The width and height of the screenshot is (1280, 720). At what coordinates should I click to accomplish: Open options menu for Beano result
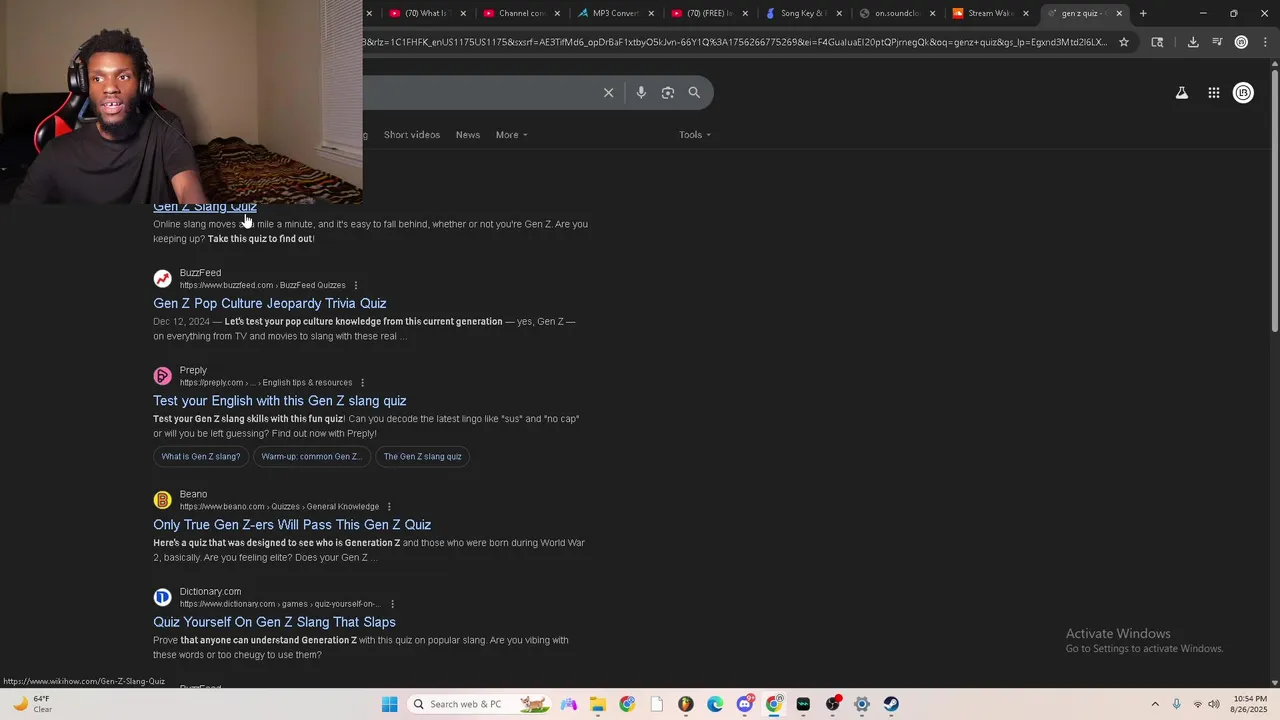pos(389,506)
